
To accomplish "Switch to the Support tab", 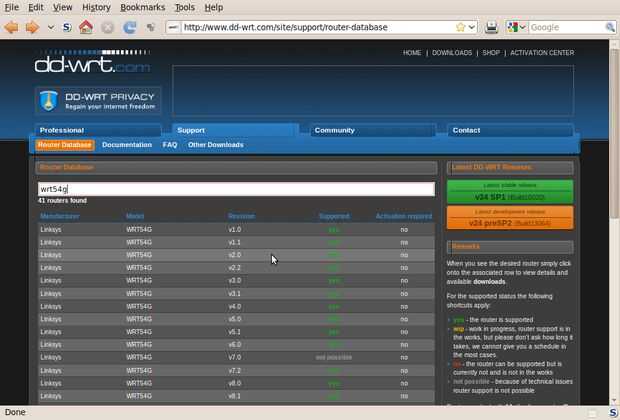I will [236, 130].
